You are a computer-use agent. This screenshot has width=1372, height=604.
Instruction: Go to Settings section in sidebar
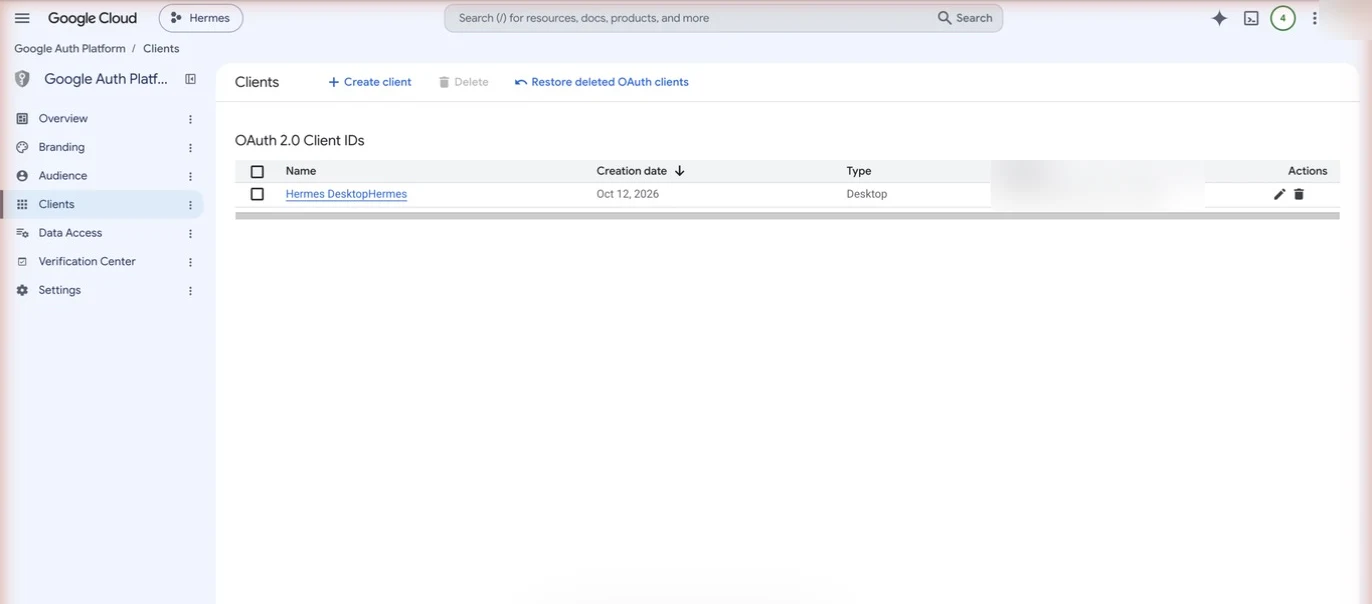click(x=60, y=290)
